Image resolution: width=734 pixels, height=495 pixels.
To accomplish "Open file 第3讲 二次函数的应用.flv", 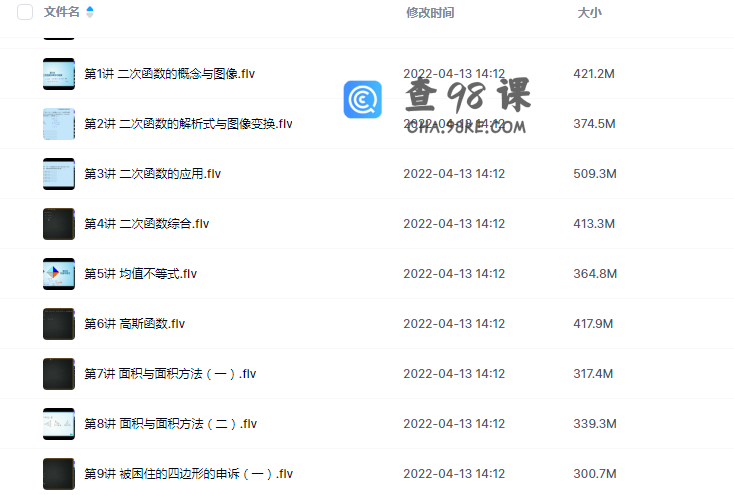I will point(153,174).
